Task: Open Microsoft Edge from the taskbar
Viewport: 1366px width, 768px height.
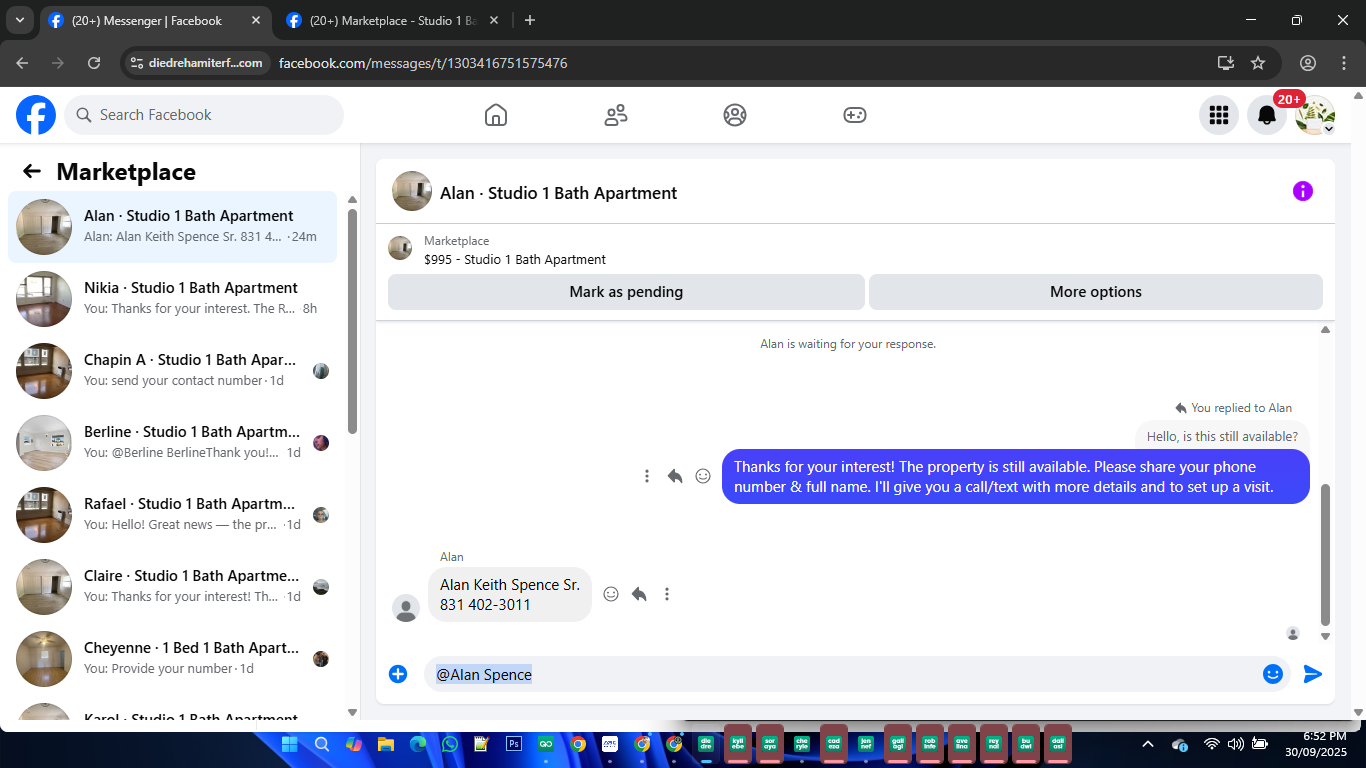Action: tap(418, 744)
